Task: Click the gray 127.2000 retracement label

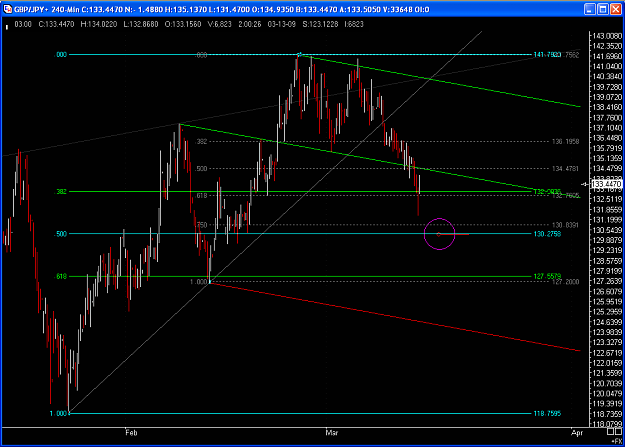Action: [x=566, y=282]
